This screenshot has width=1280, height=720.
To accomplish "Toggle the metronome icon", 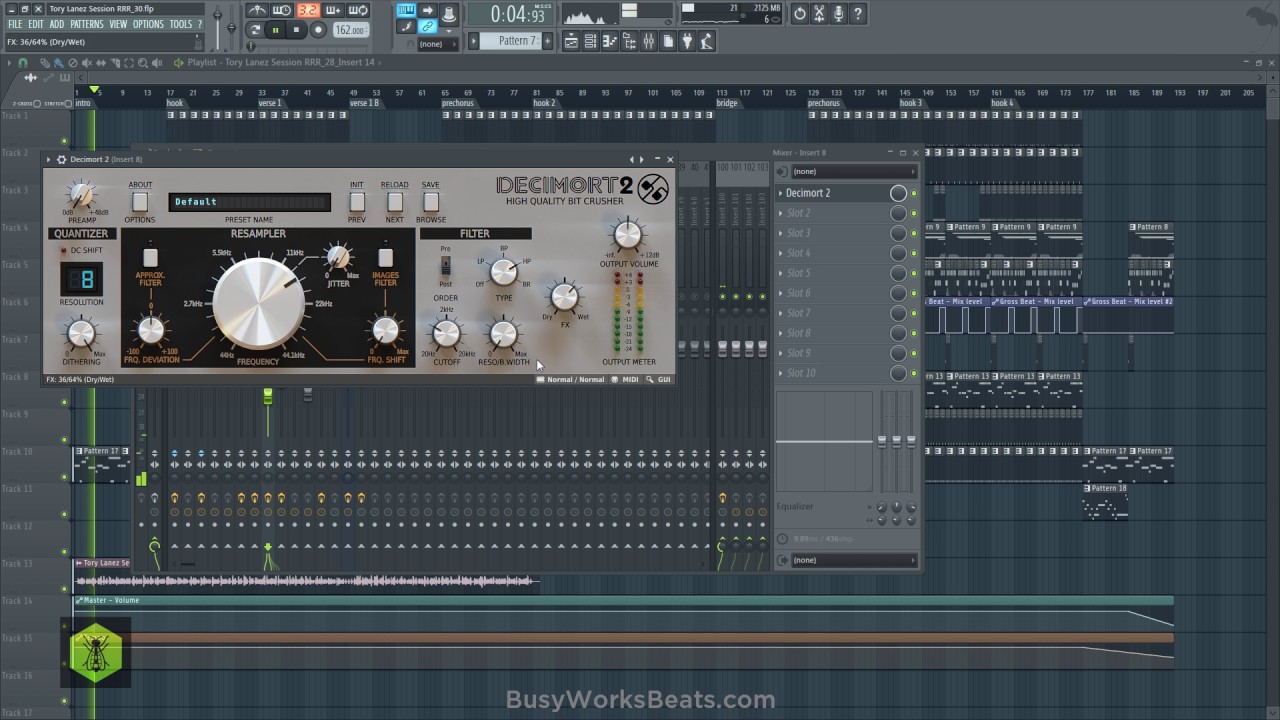I will pos(257,10).
